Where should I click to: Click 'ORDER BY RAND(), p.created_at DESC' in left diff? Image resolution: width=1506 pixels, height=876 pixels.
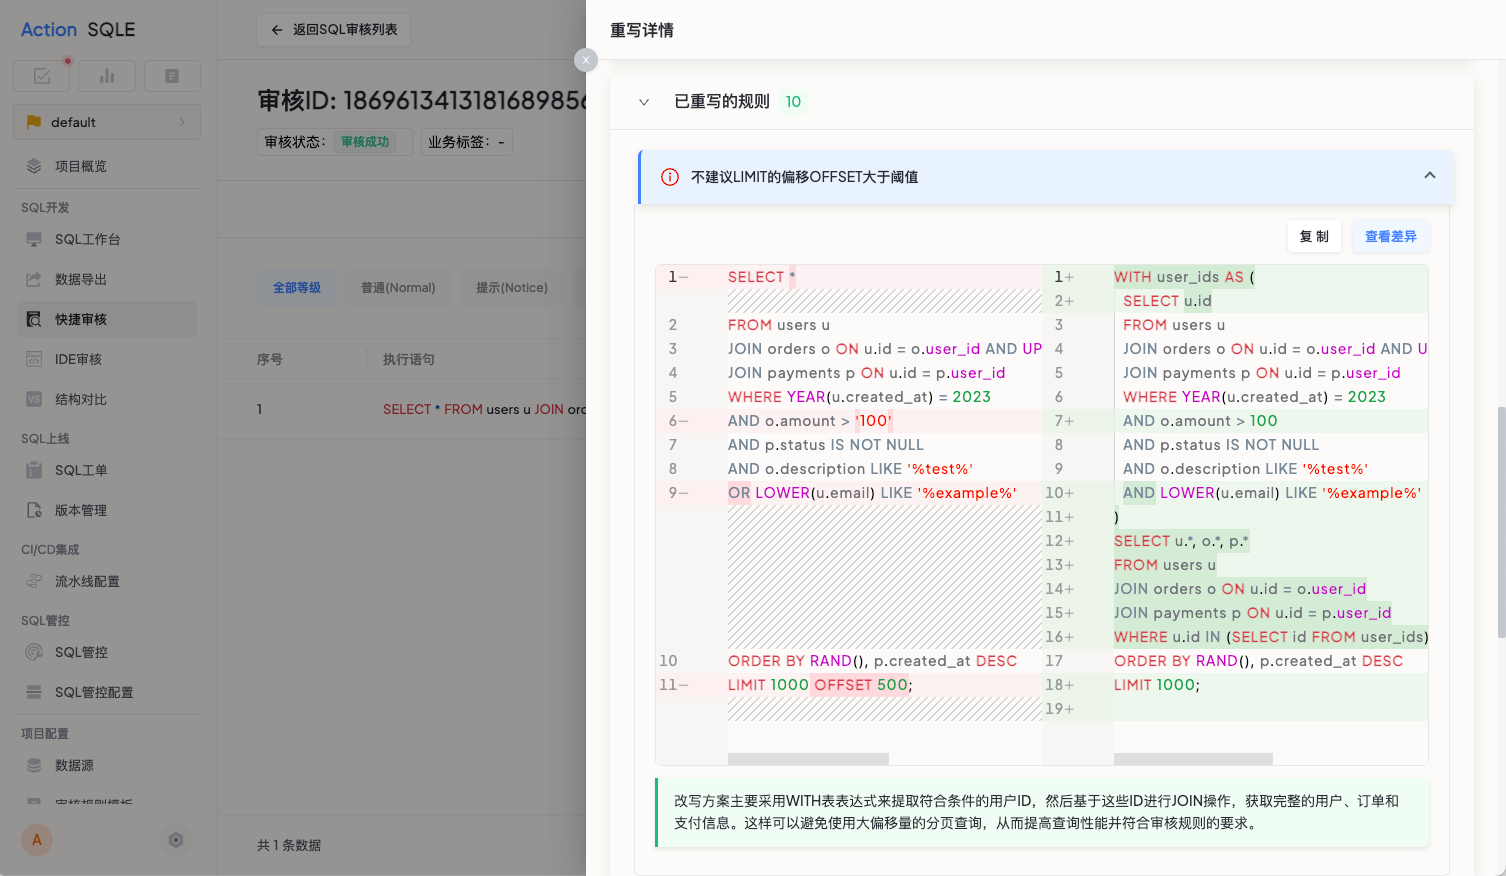pos(872,661)
